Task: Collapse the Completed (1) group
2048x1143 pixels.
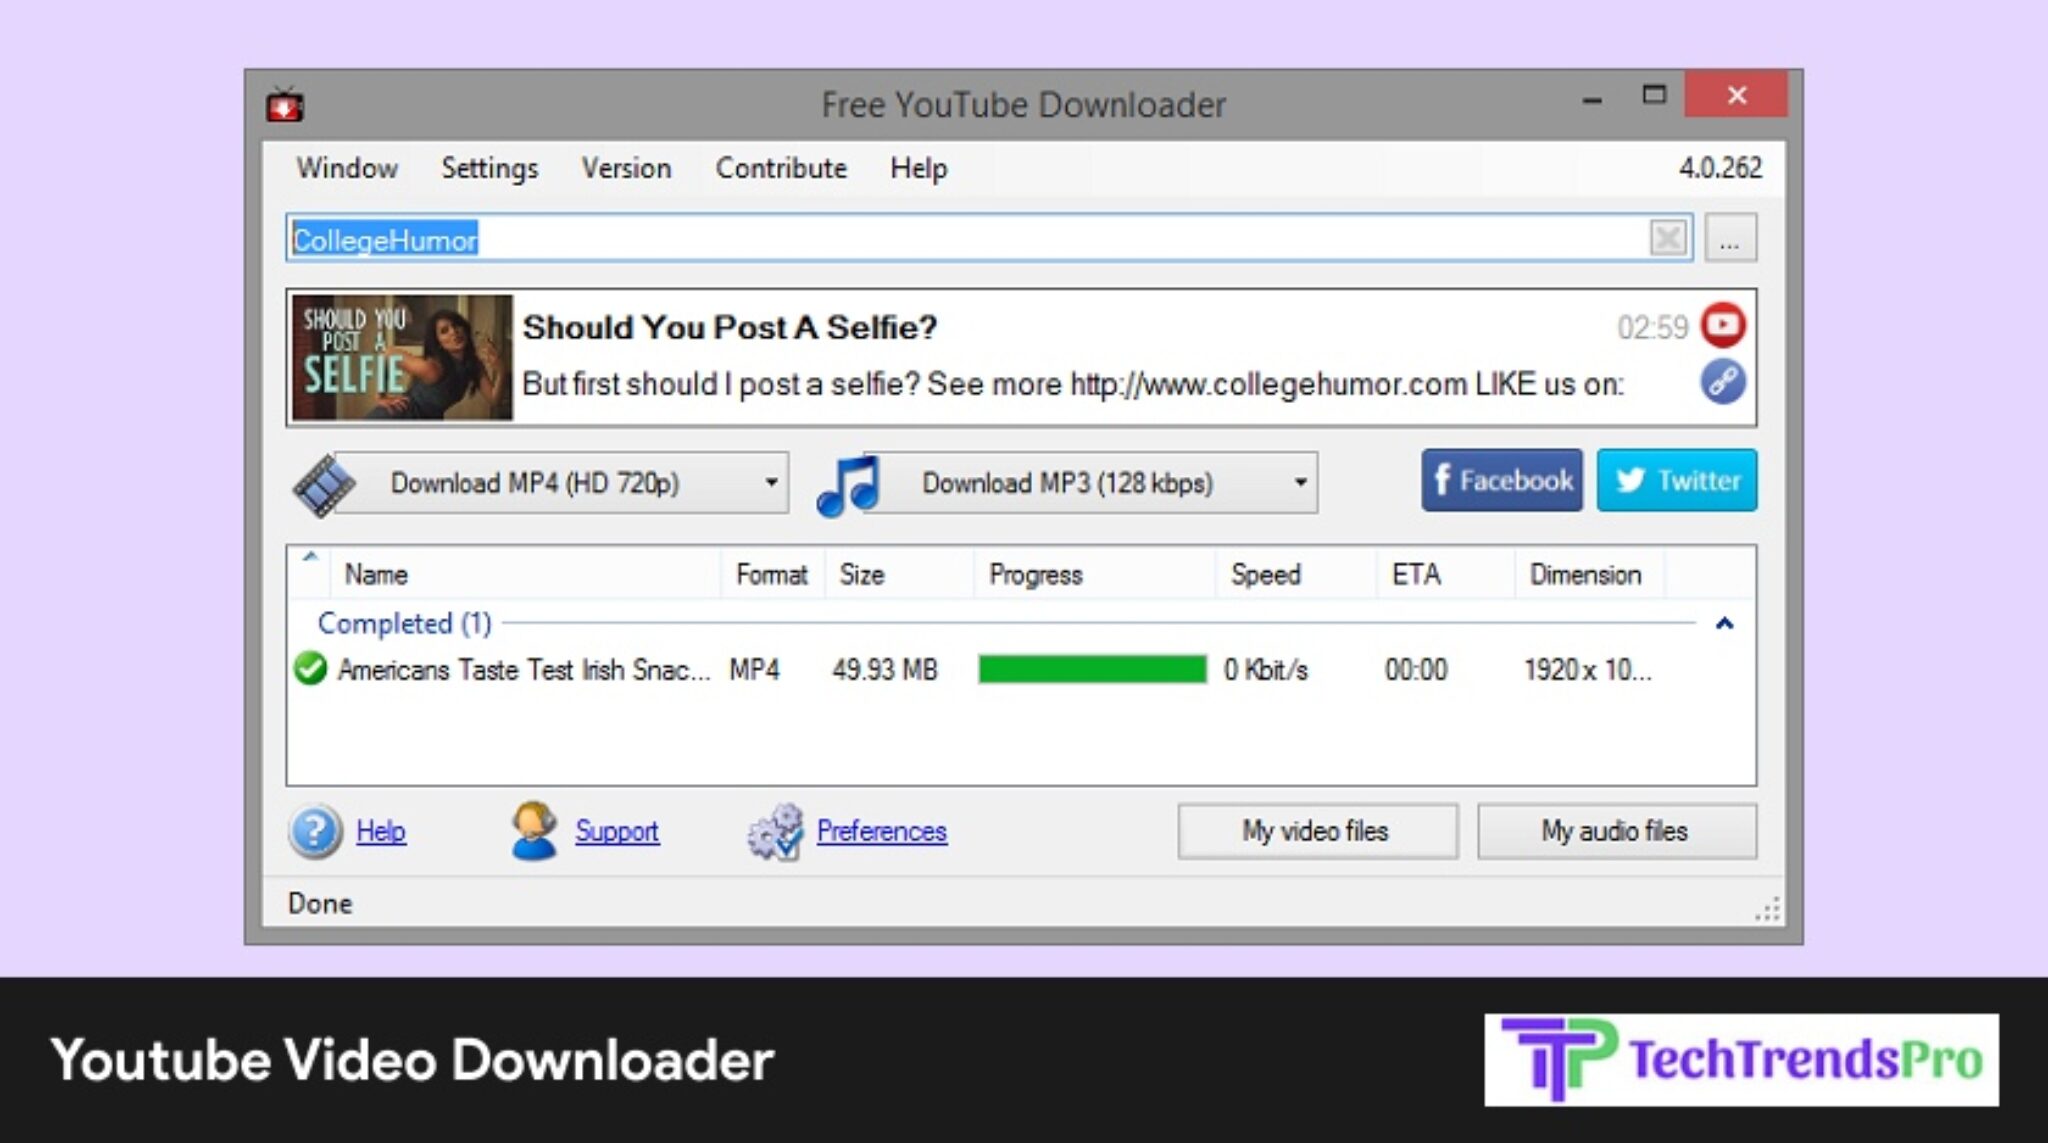Action: pos(1724,624)
